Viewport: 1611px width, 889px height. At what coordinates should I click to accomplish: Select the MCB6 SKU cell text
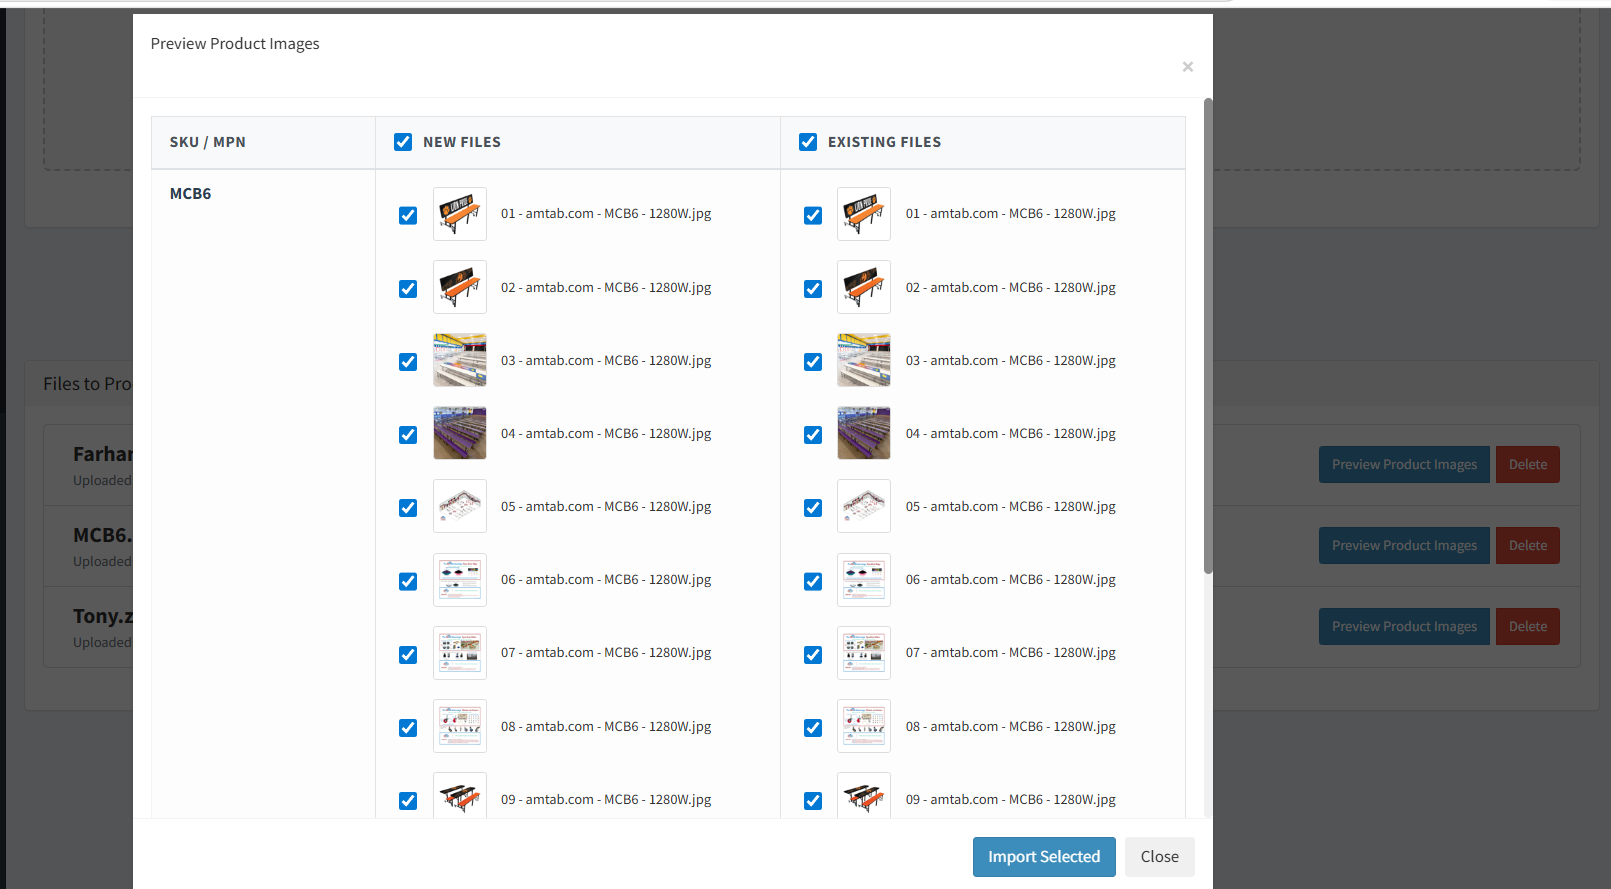pos(190,194)
